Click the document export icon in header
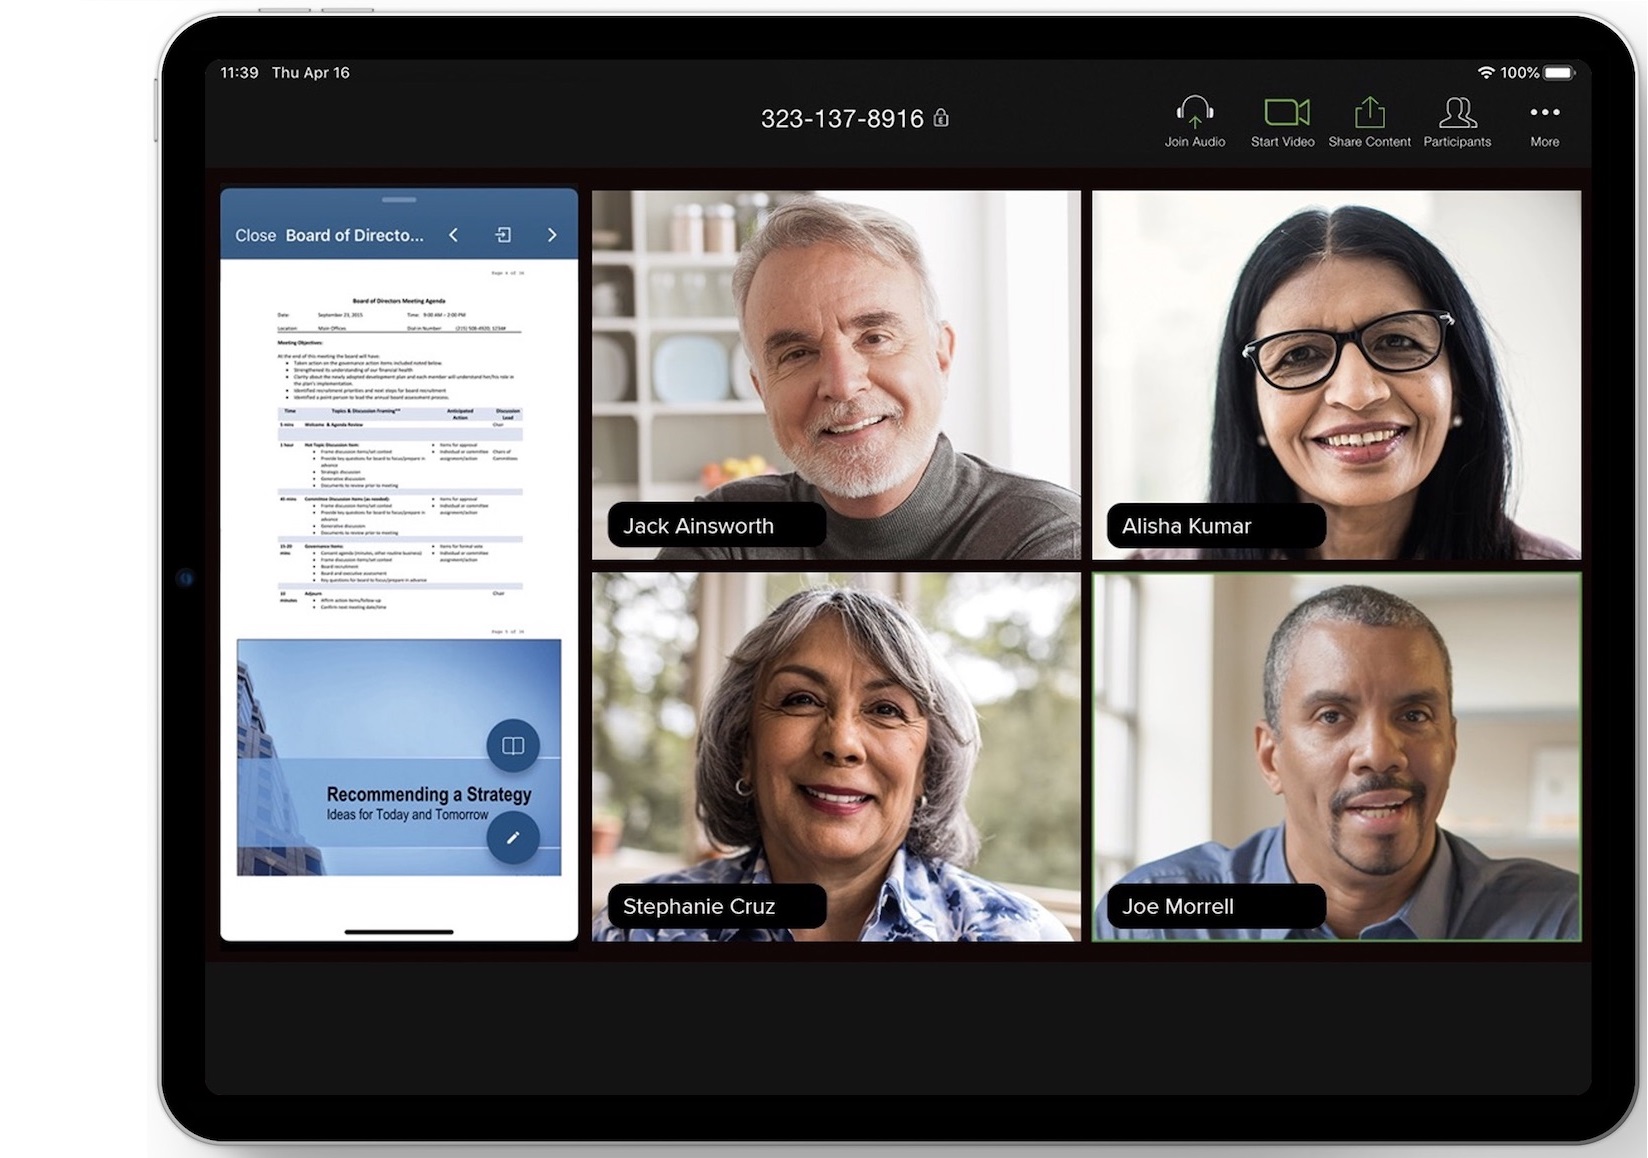Image resolution: width=1648 pixels, height=1158 pixels. coord(503,235)
